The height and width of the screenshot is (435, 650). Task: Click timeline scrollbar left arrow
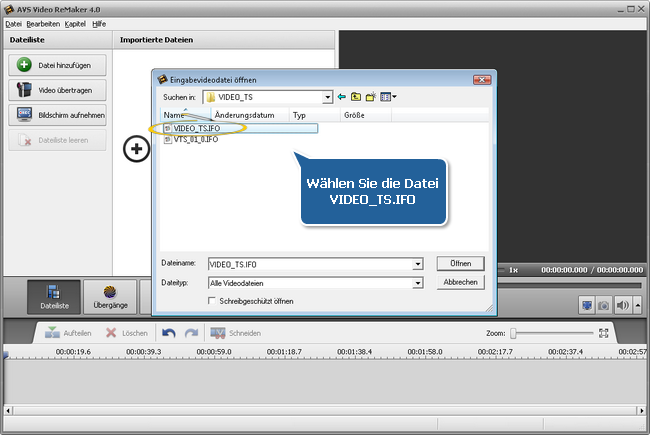pos(8,411)
